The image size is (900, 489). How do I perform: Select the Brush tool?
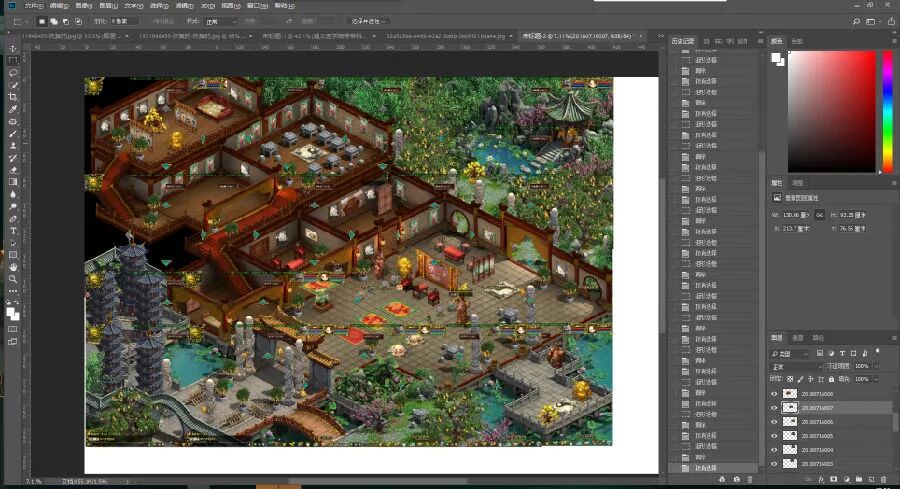(x=13, y=134)
